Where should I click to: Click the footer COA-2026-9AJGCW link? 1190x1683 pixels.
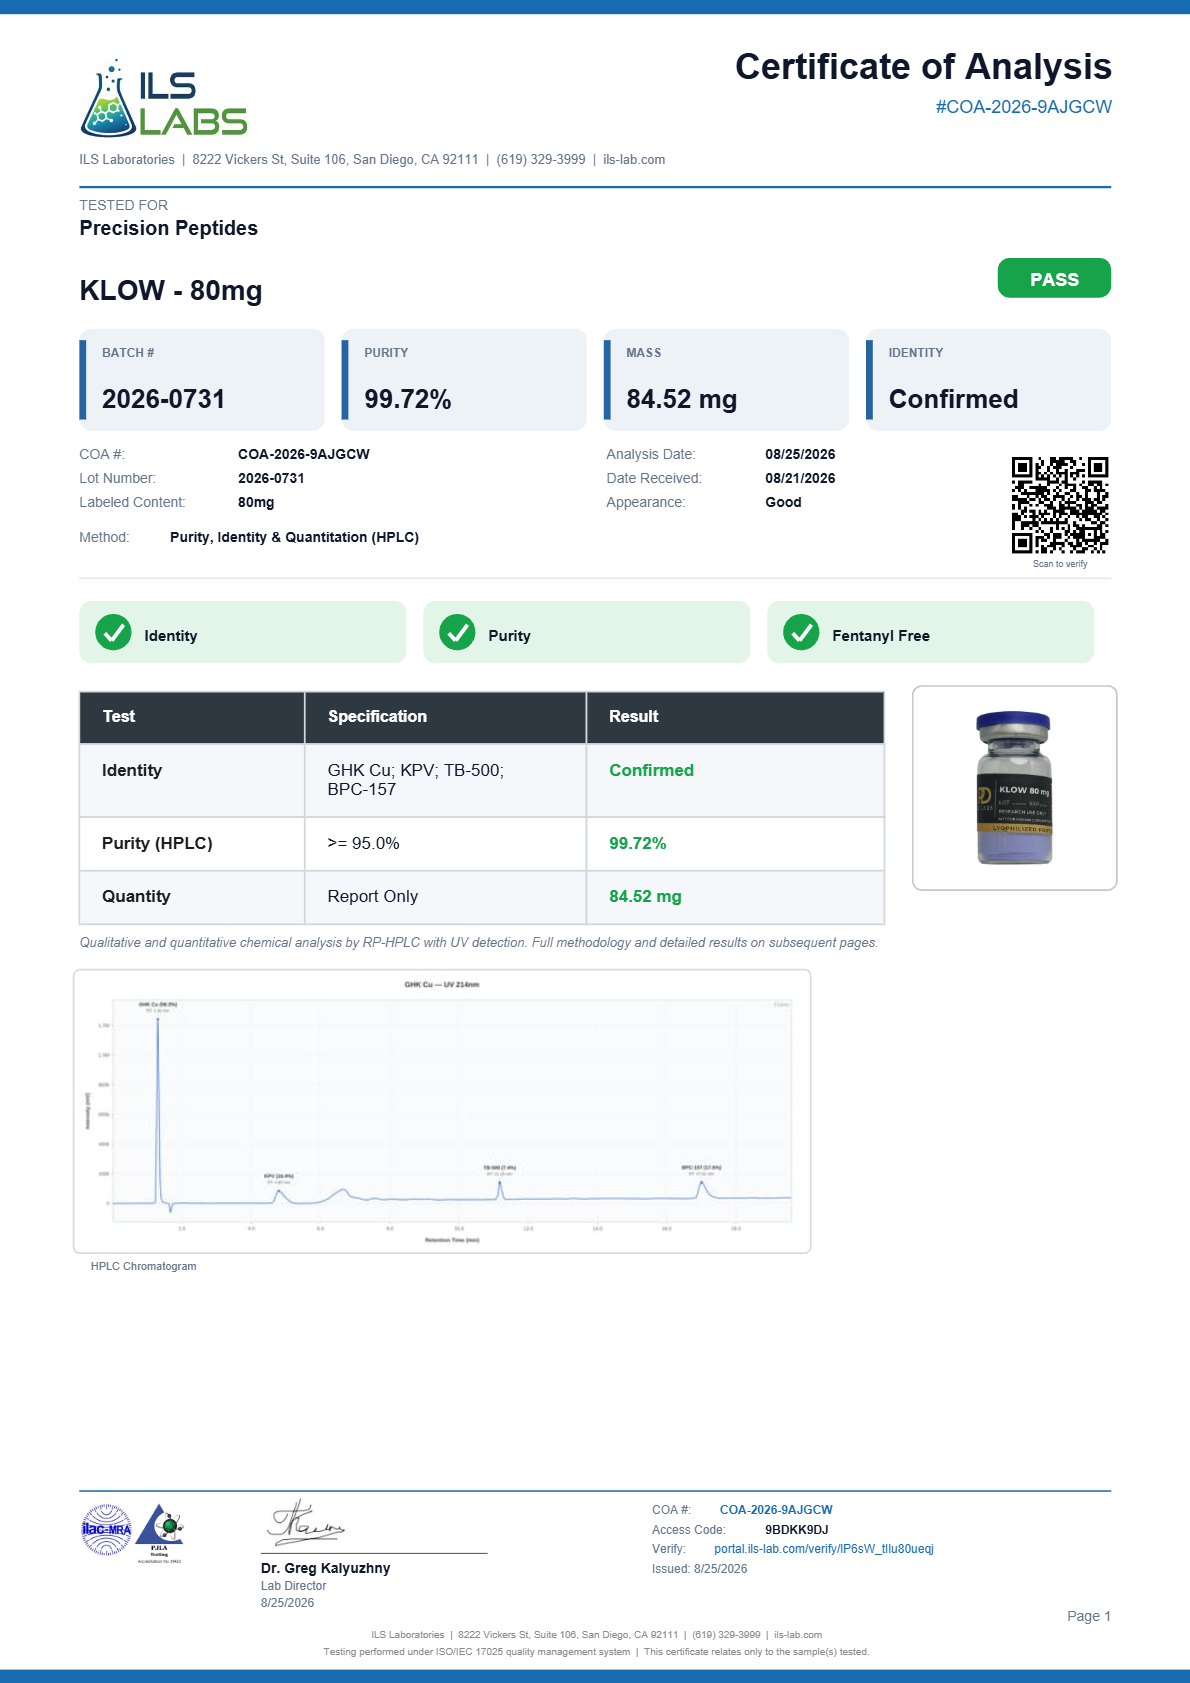[x=776, y=1510]
